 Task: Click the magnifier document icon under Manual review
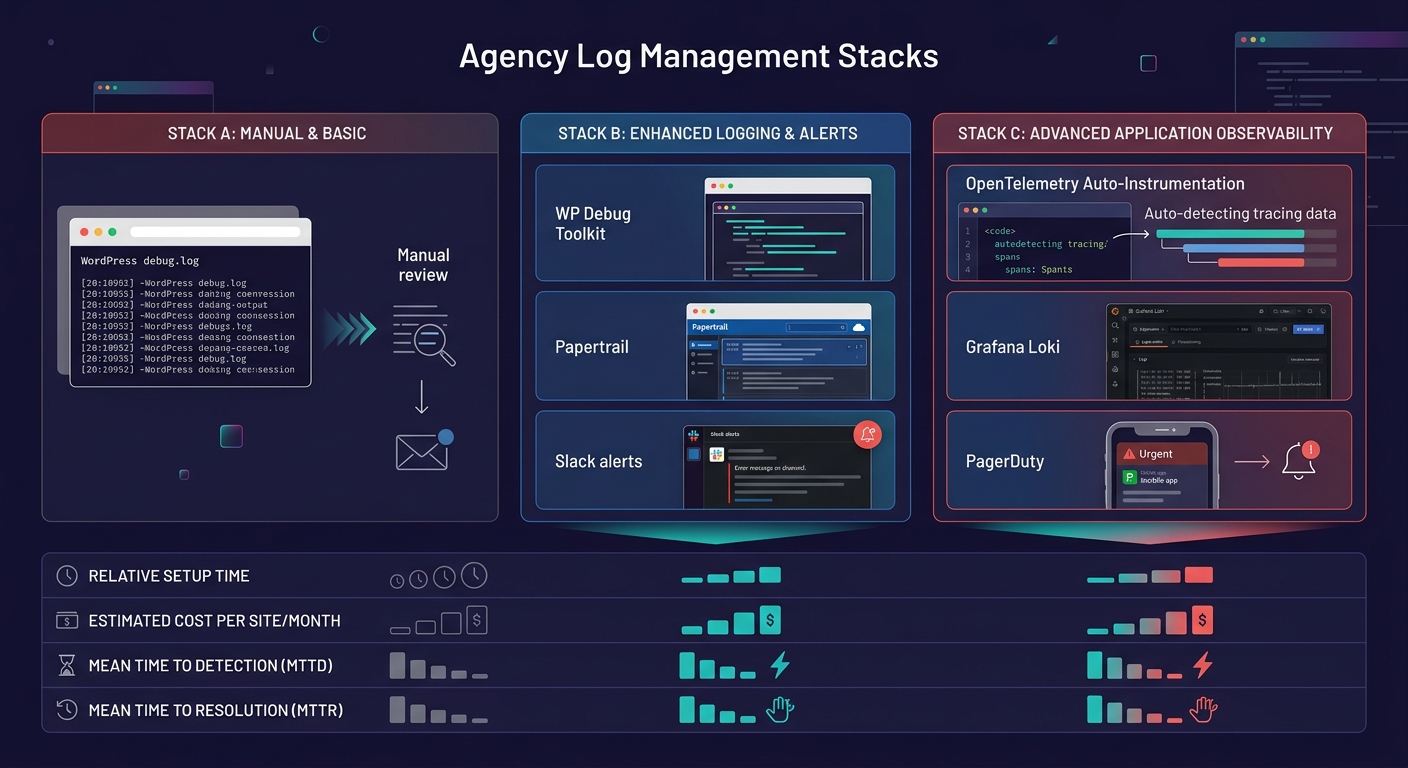pyautogui.click(x=424, y=336)
